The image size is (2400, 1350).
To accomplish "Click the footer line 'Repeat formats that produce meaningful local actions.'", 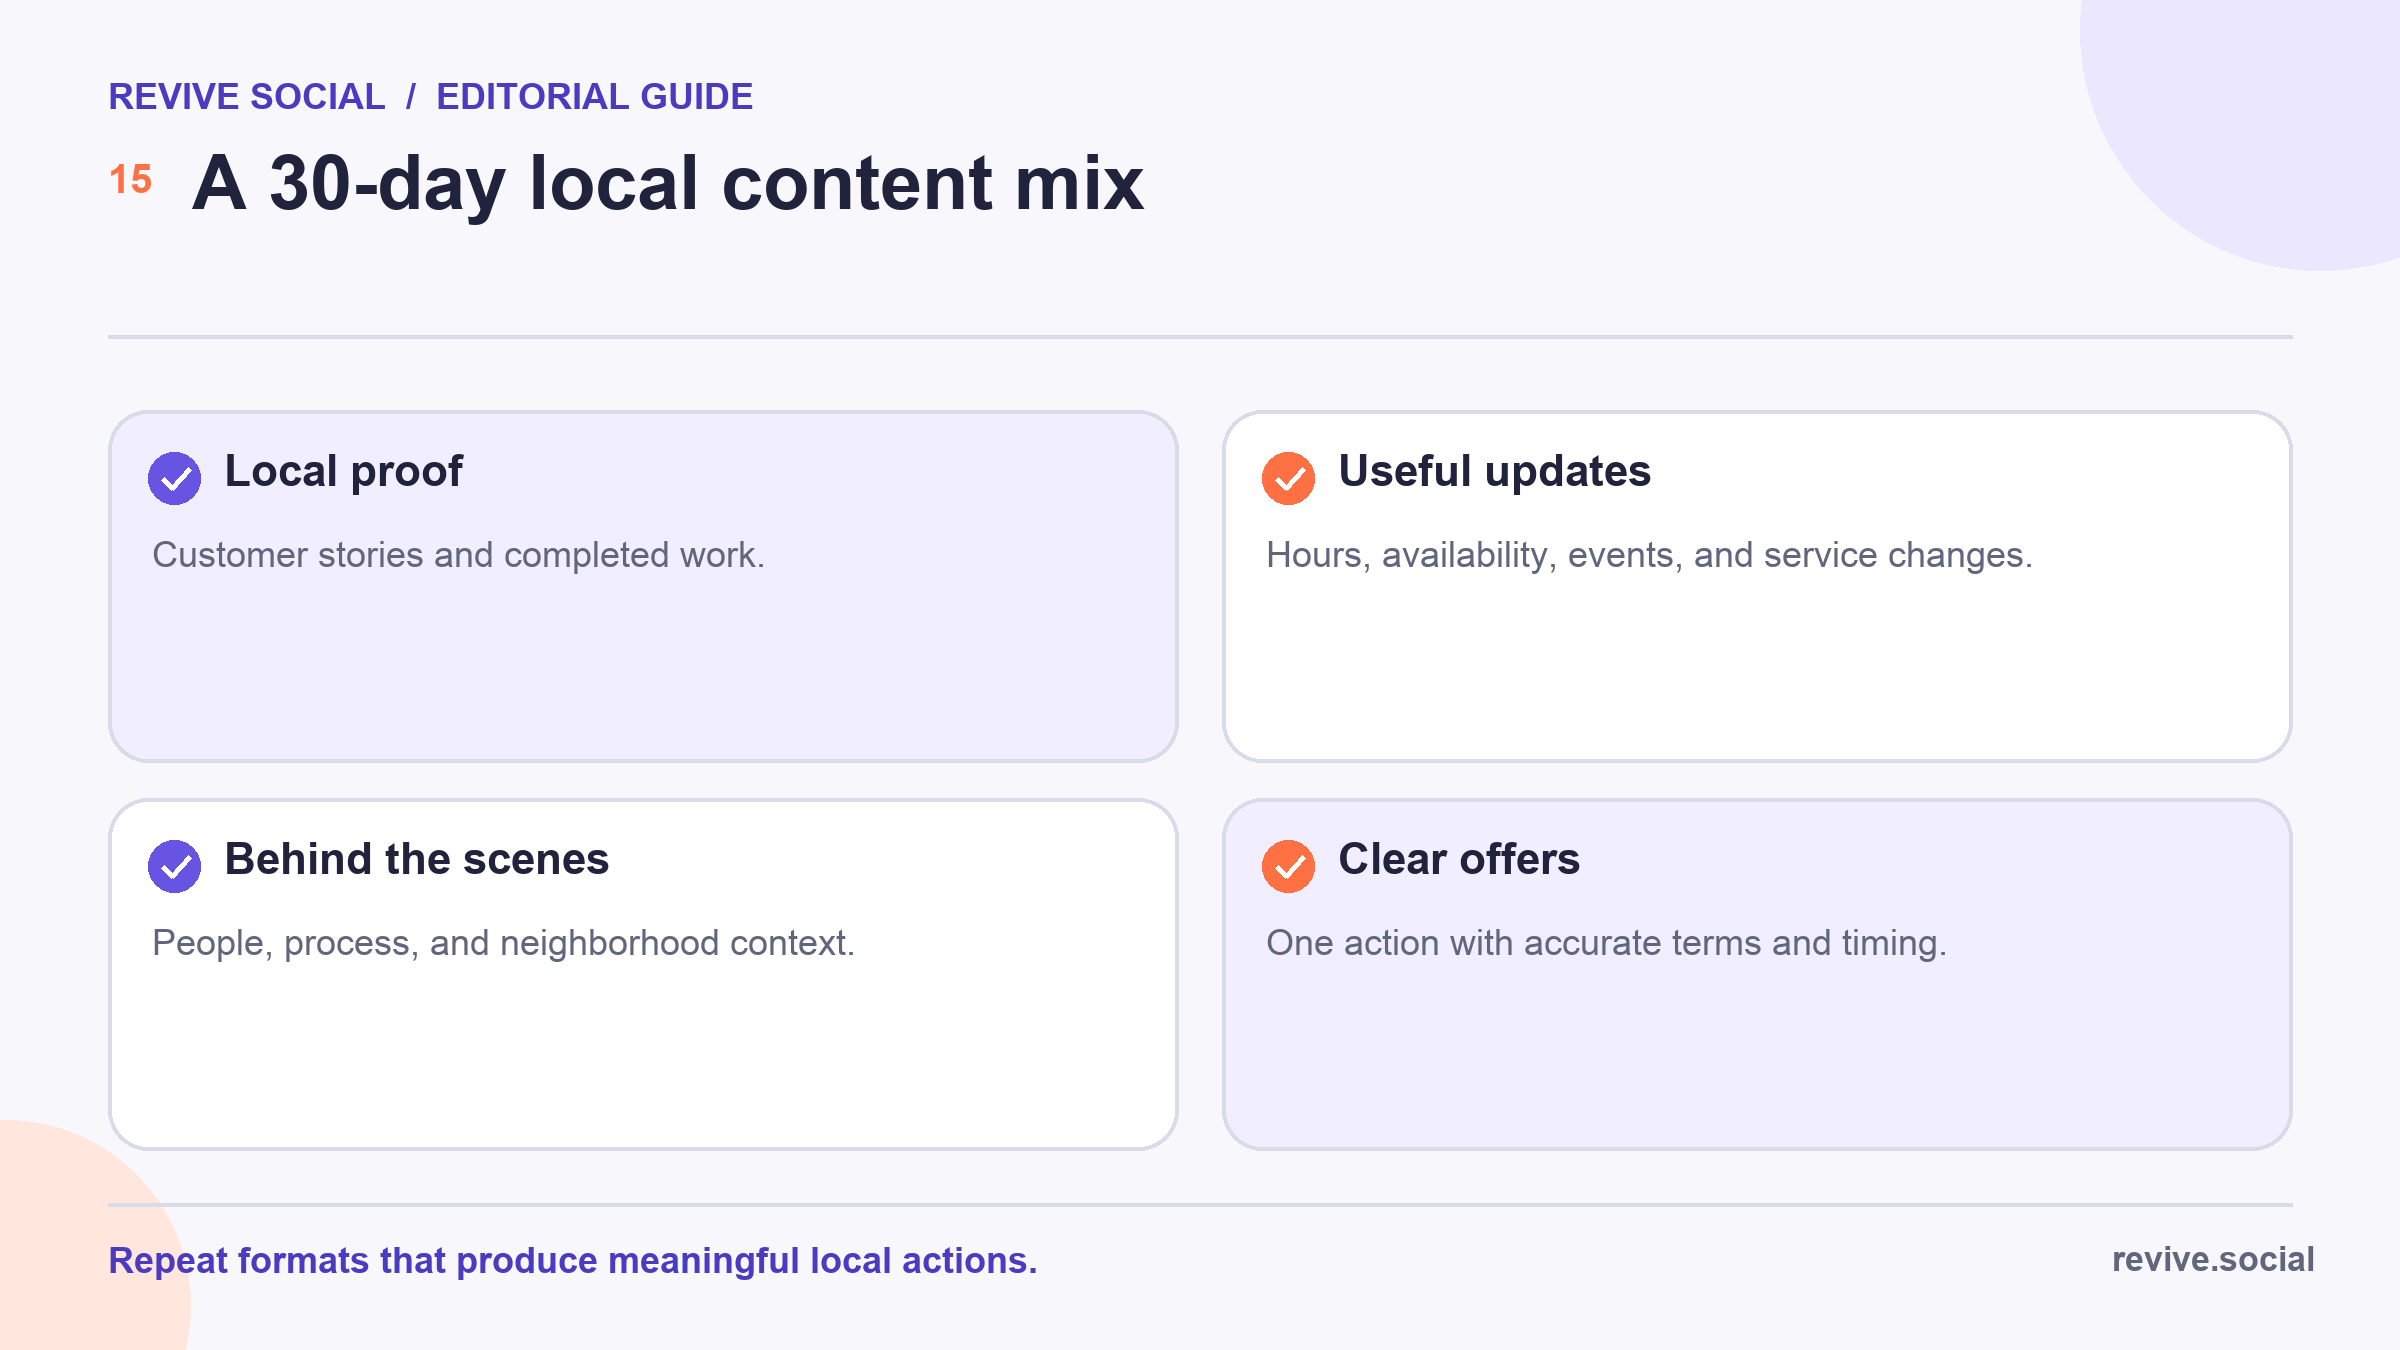I will [x=573, y=1261].
